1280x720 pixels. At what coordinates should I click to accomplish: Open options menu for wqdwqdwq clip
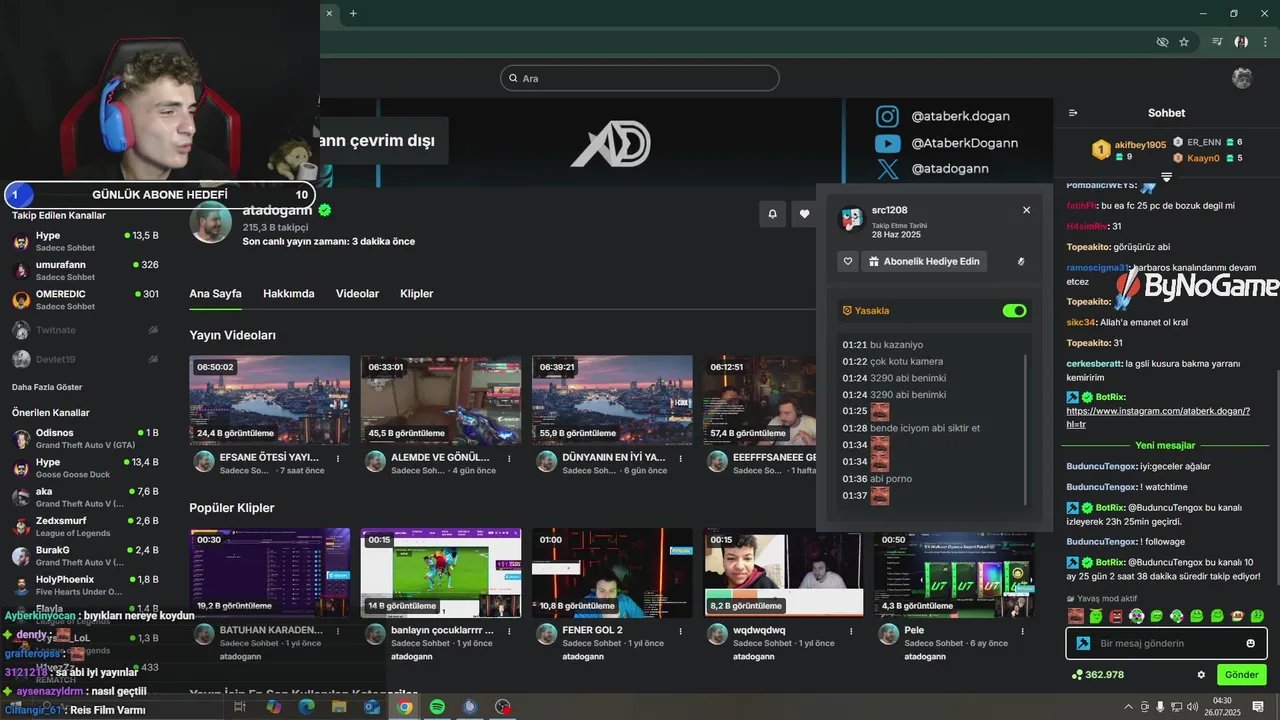(851, 631)
